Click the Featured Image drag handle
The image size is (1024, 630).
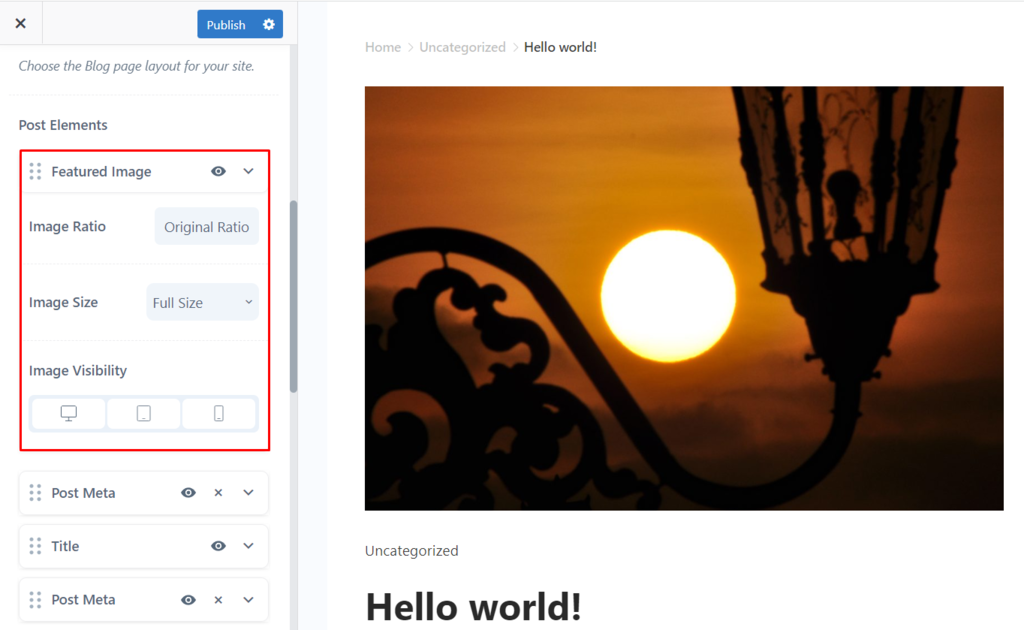[x=35, y=171]
